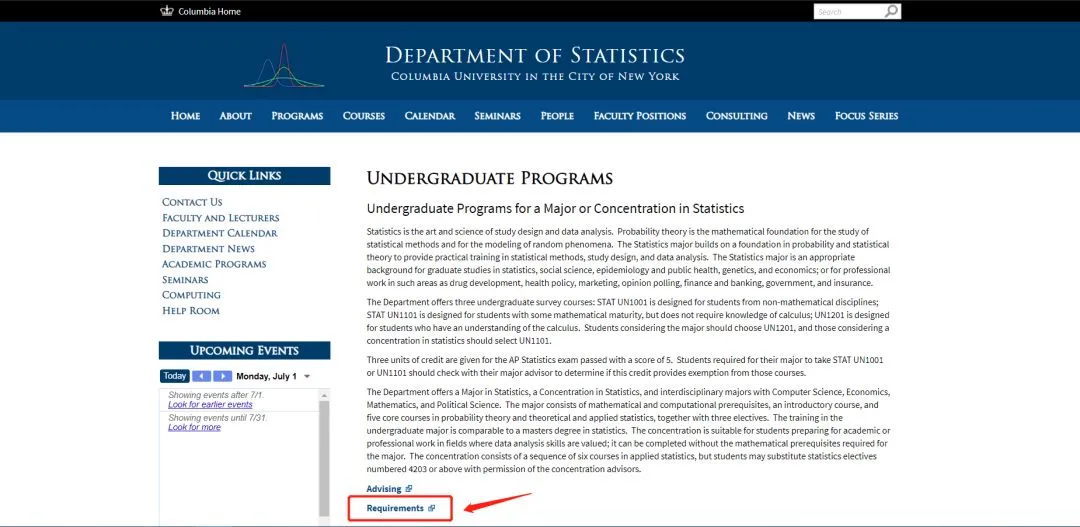Screen dimensions: 1080x527
Task: Click the search magnifying glass icon
Action: coord(891,11)
